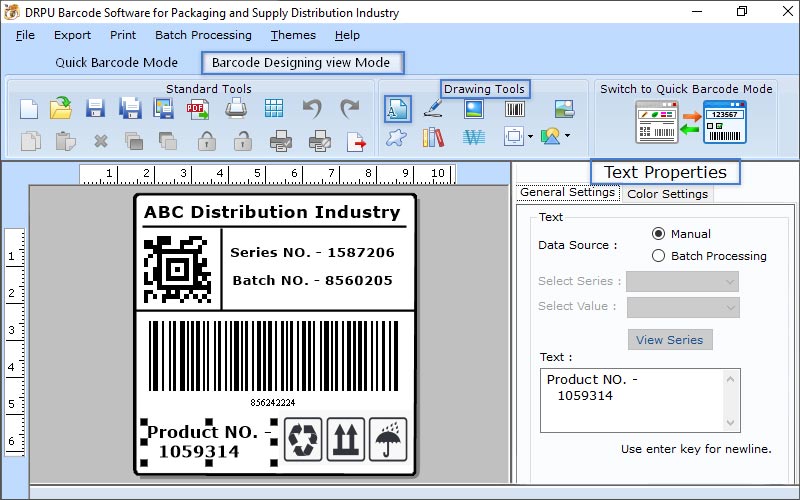Lock the selected object
Viewport: 800px width, 500px height.
(x=207, y=141)
